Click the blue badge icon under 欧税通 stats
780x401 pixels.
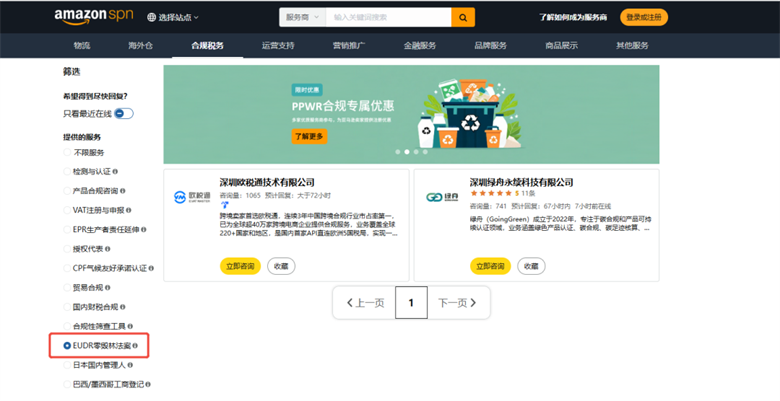224,205
